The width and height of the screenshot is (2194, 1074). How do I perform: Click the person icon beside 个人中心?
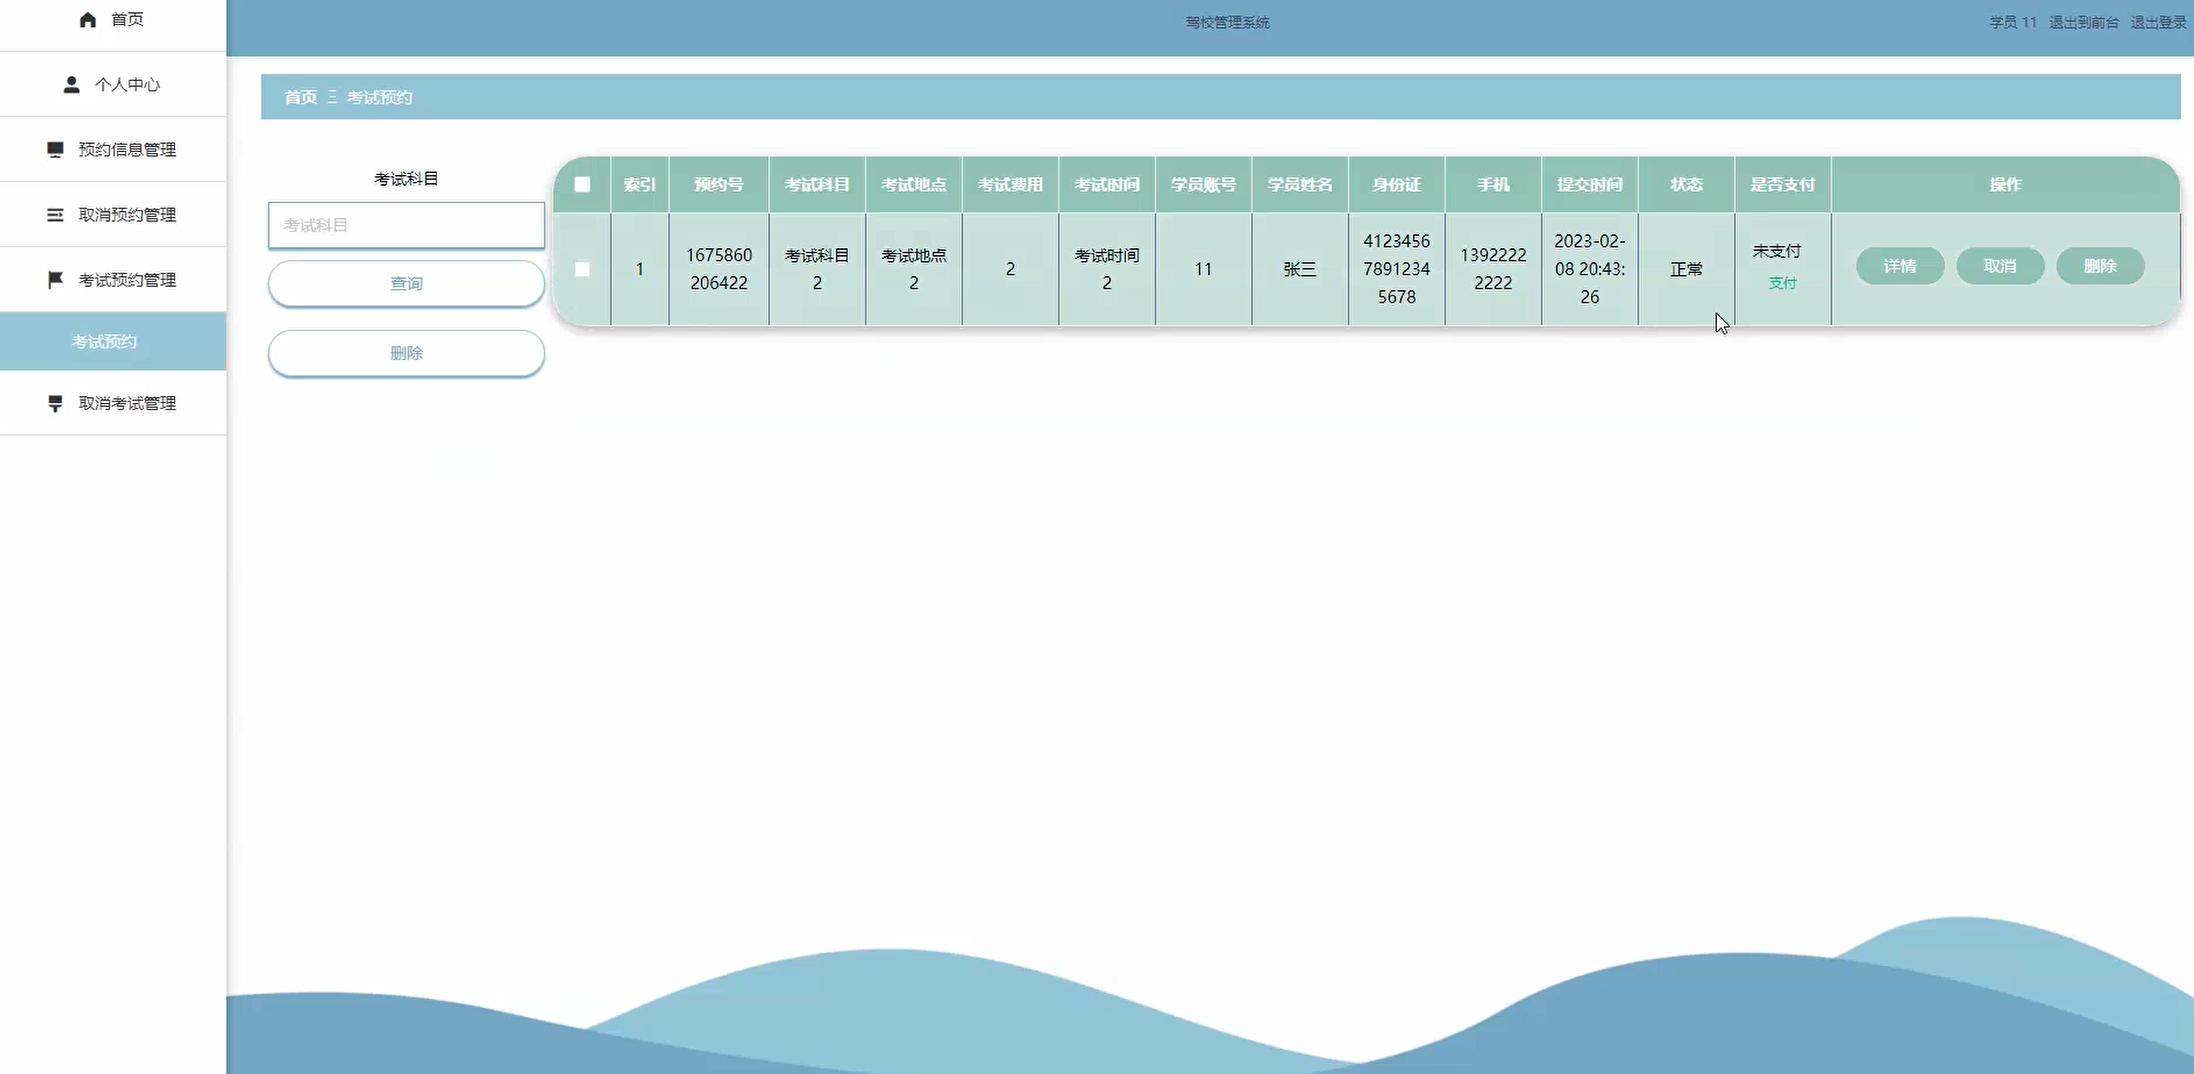[x=71, y=85]
